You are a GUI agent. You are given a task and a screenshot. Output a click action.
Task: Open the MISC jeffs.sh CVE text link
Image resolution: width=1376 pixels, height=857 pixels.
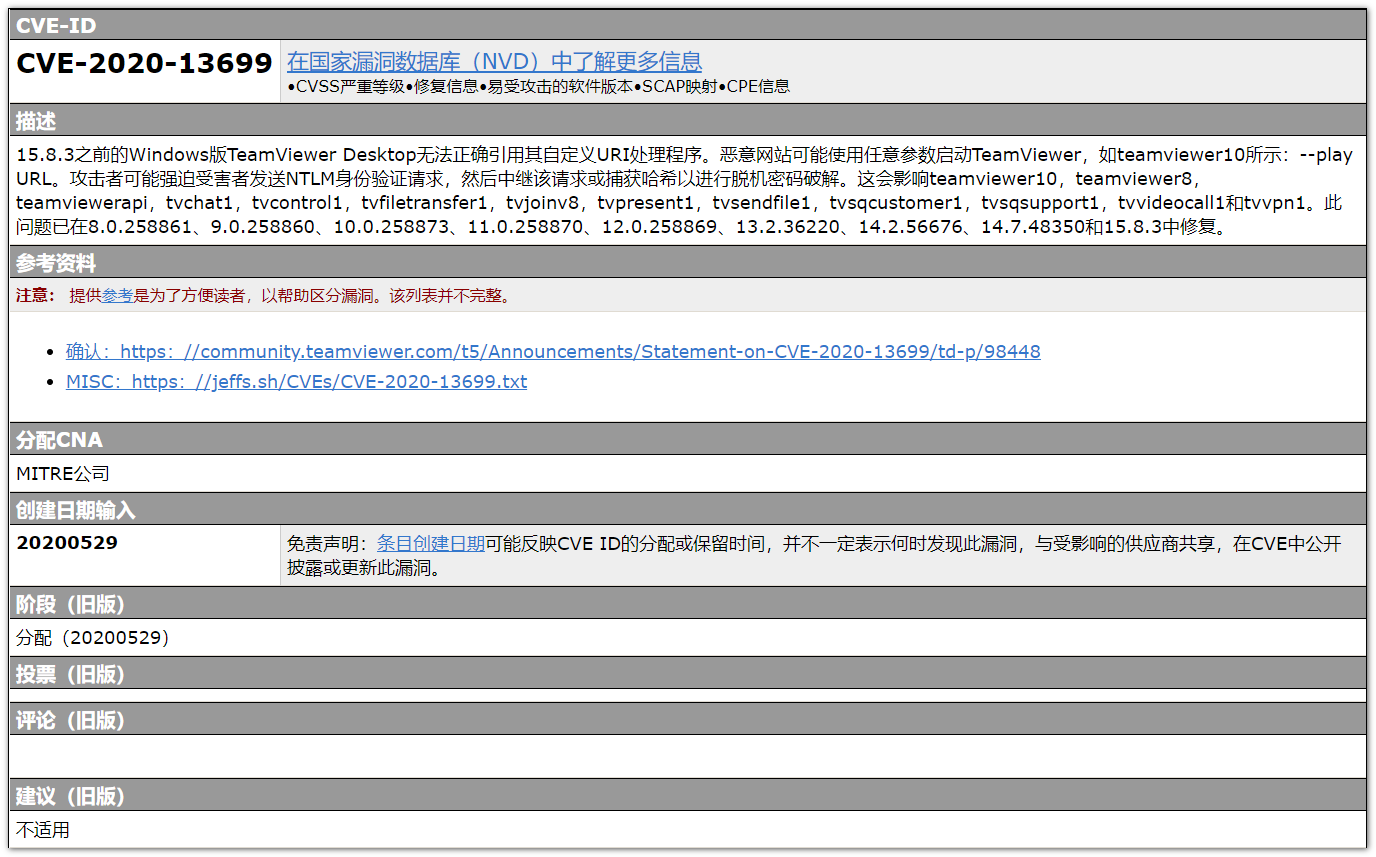[296, 382]
